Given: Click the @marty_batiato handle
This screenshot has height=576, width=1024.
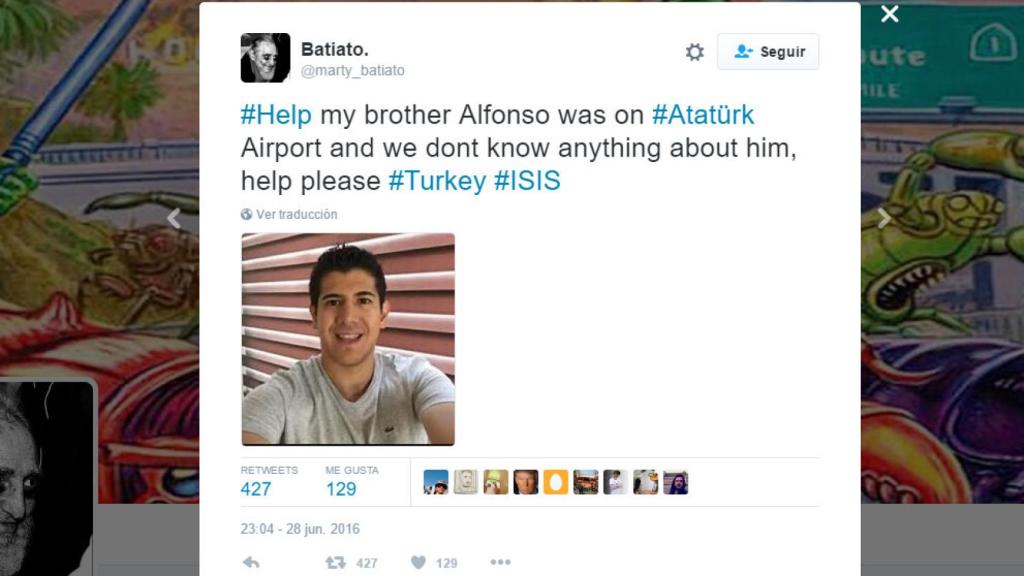Looking at the screenshot, I should pos(353,71).
